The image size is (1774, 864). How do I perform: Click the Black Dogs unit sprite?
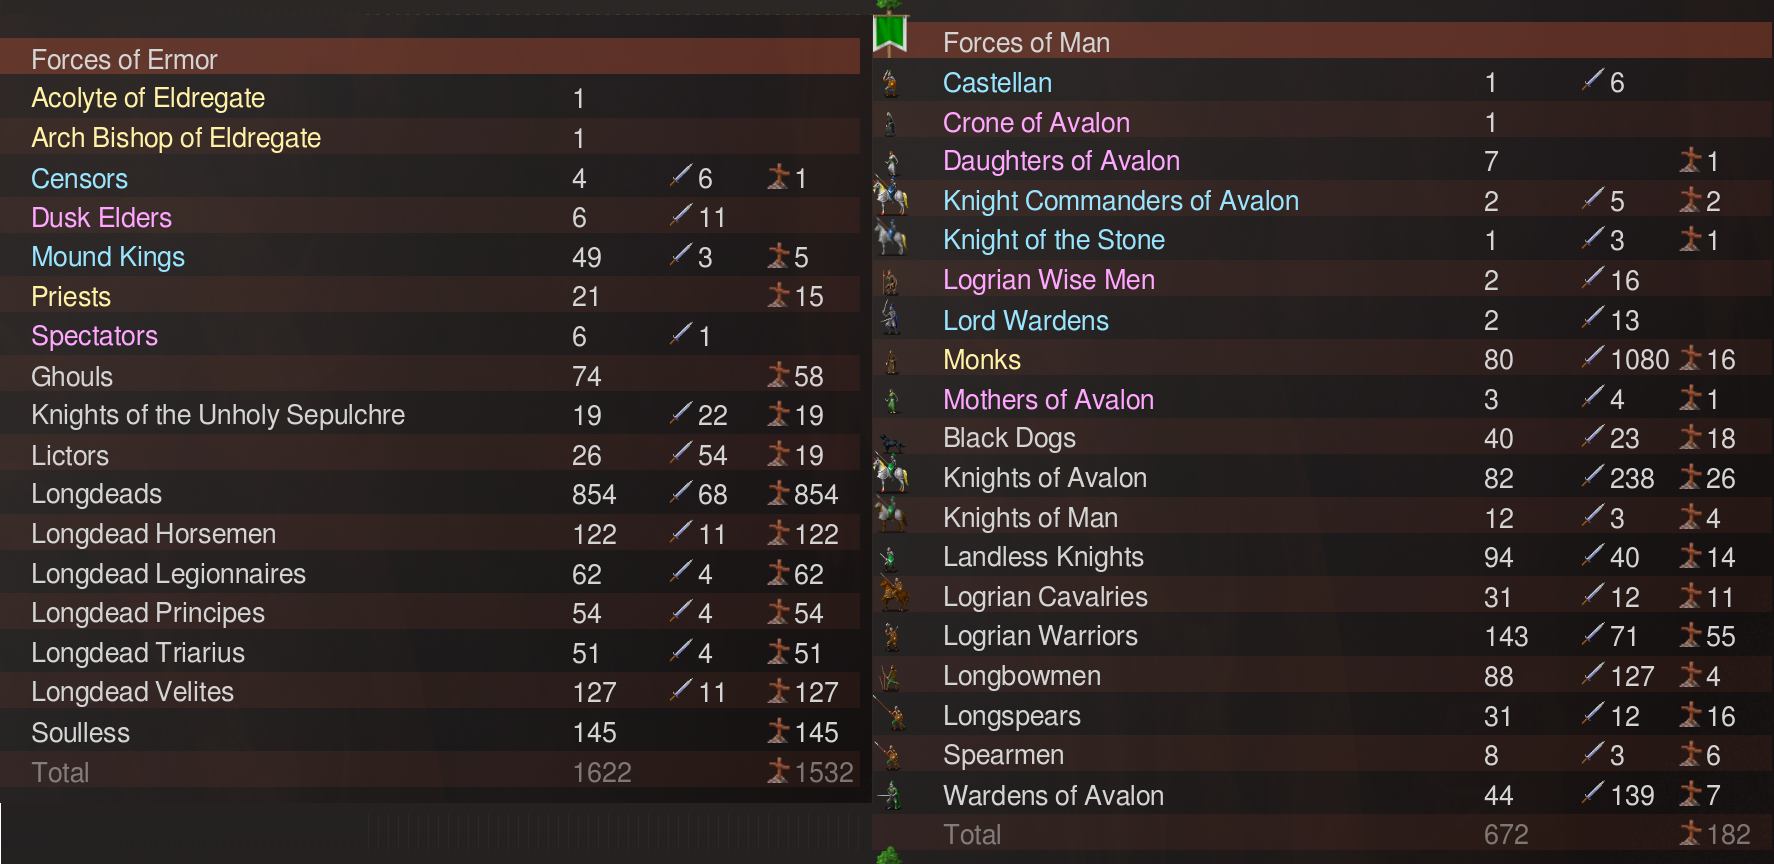(x=891, y=440)
